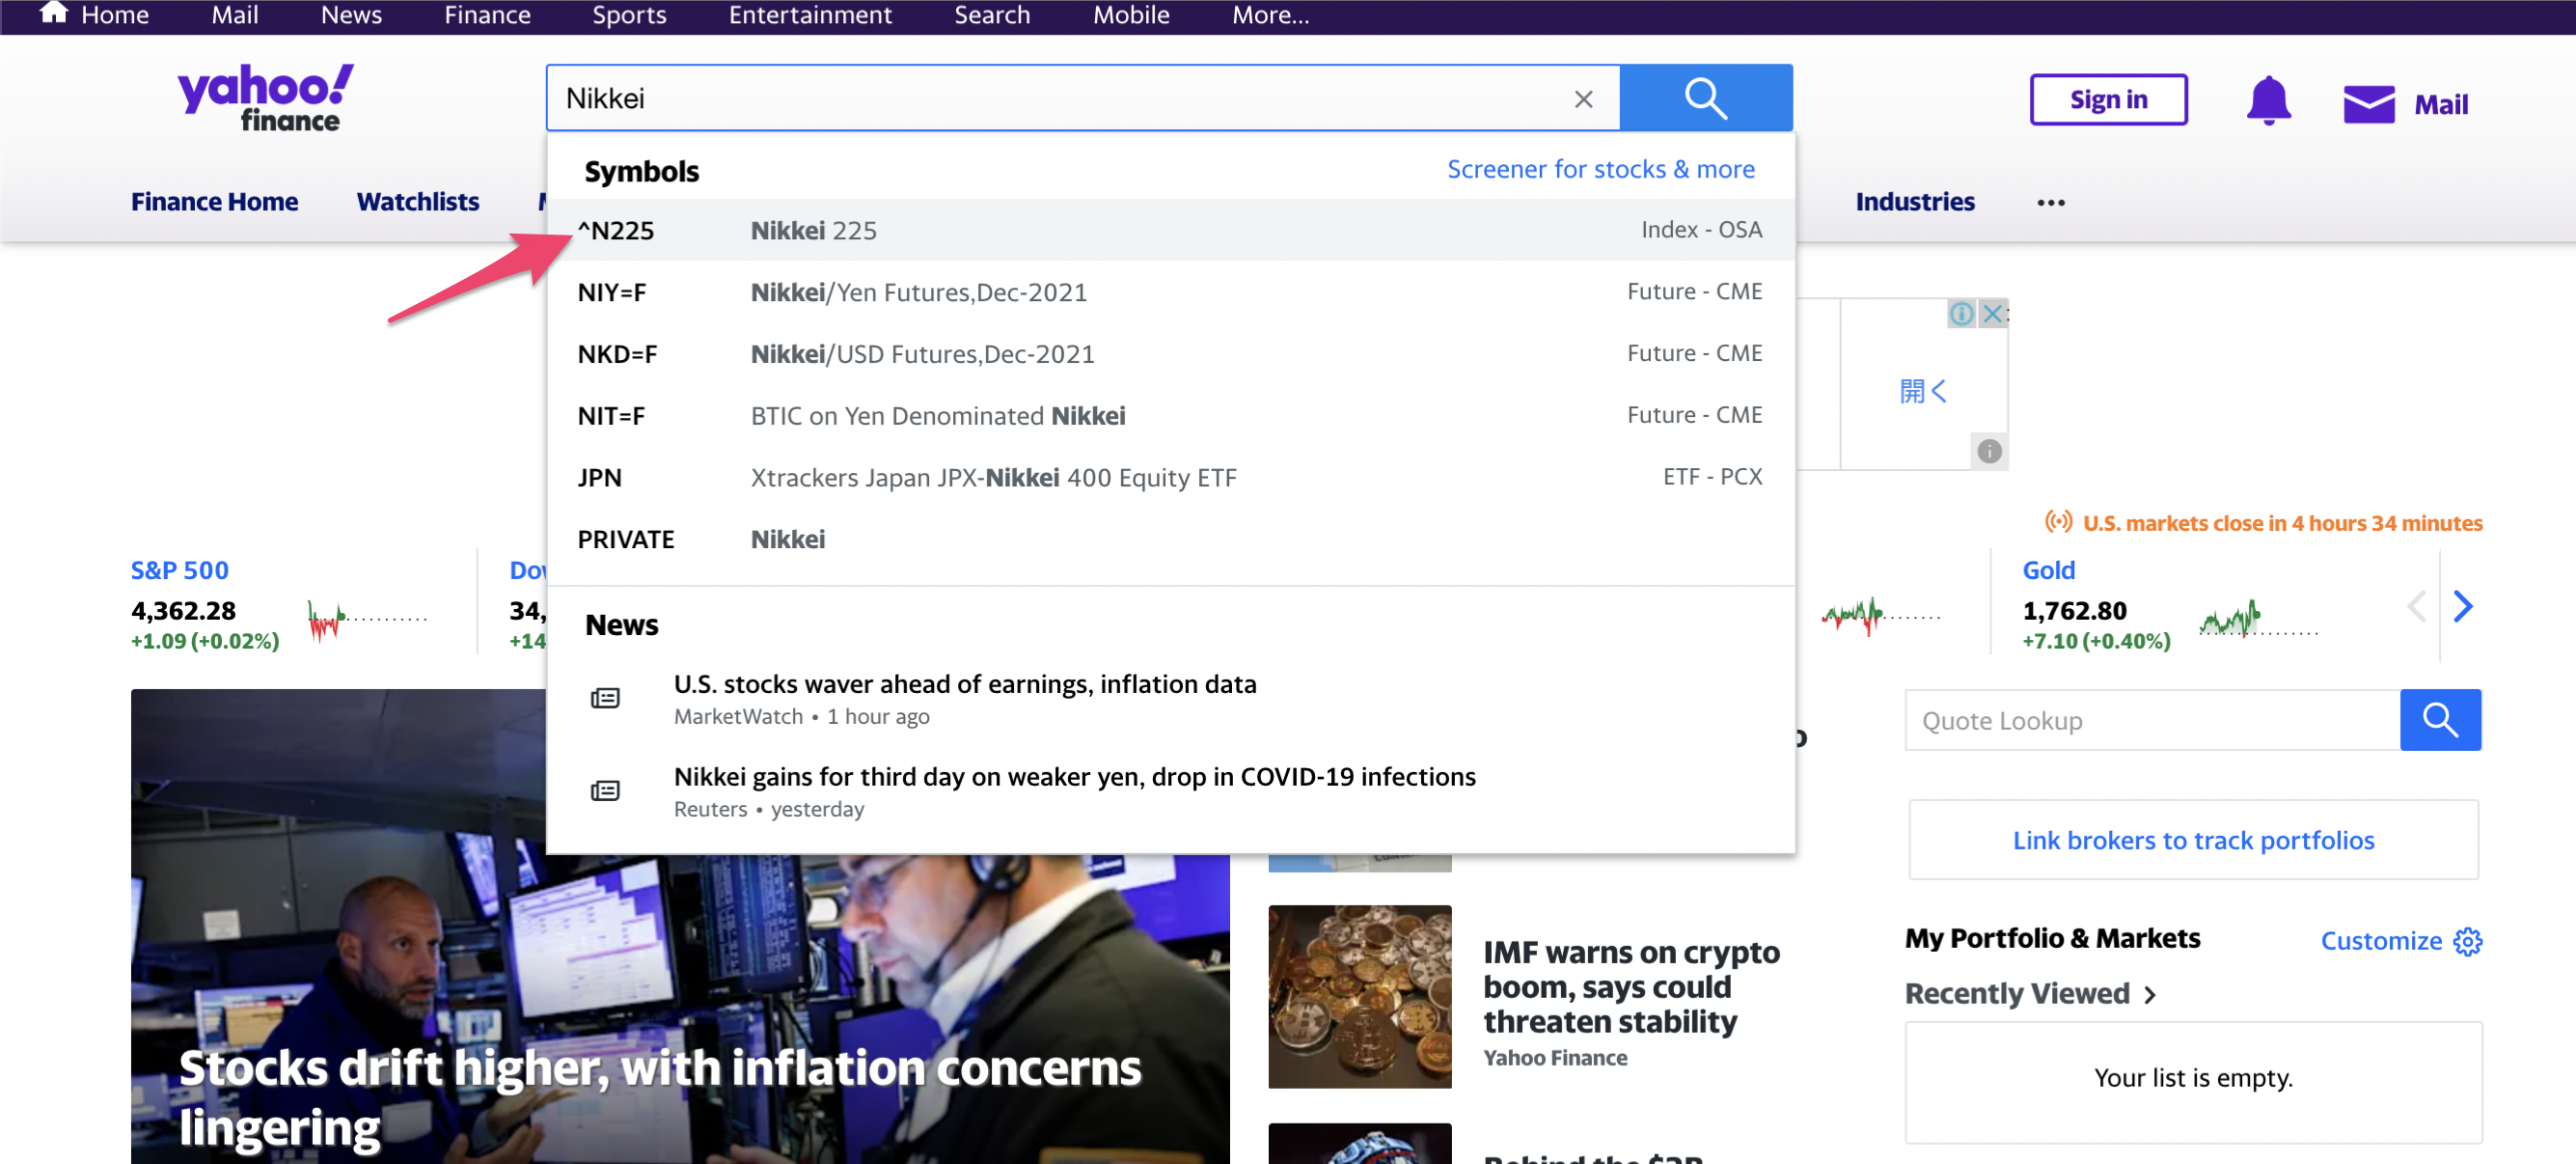This screenshot has height=1164, width=2576.
Task: Open the Customize gear icon
Action: point(2467,940)
